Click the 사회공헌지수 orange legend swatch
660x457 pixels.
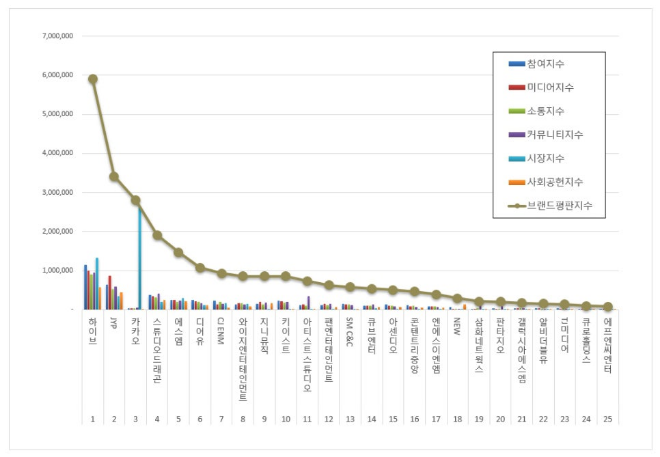pos(517,181)
